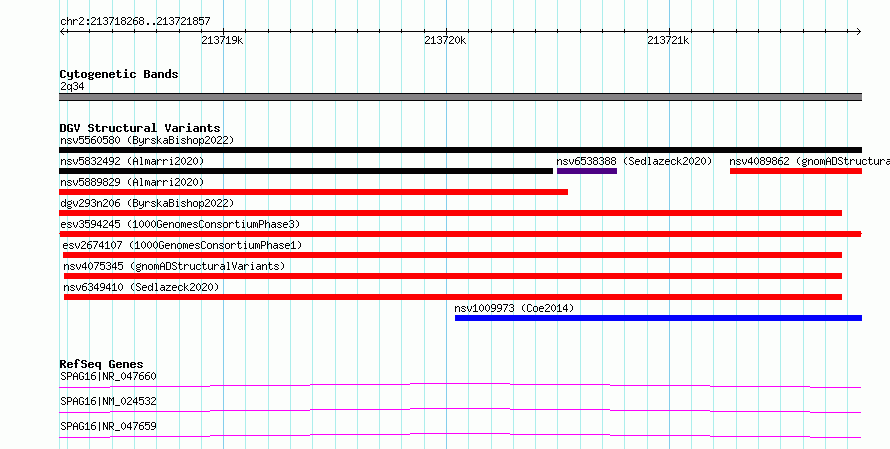Open the nsv5889829 (Almarri2020) label
This screenshot has width=890, height=449.
pyautogui.click(x=132, y=182)
